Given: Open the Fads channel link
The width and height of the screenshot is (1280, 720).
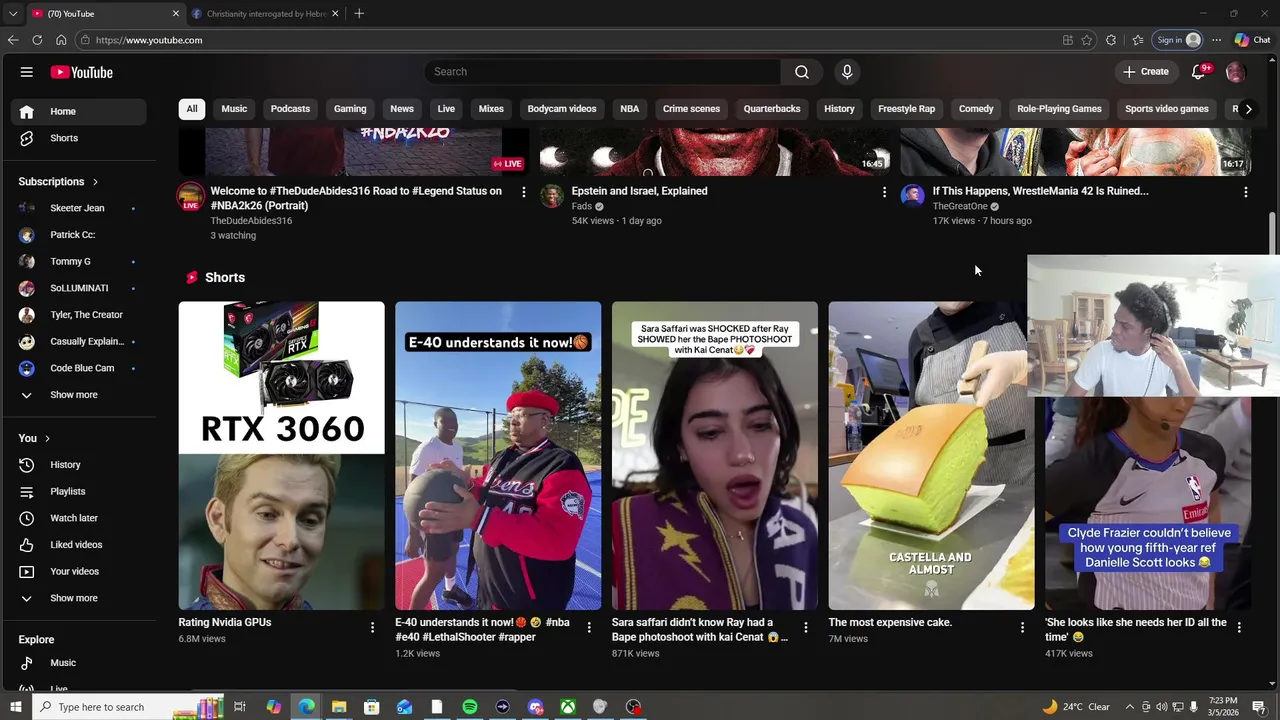Looking at the screenshot, I should [x=581, y=206].
